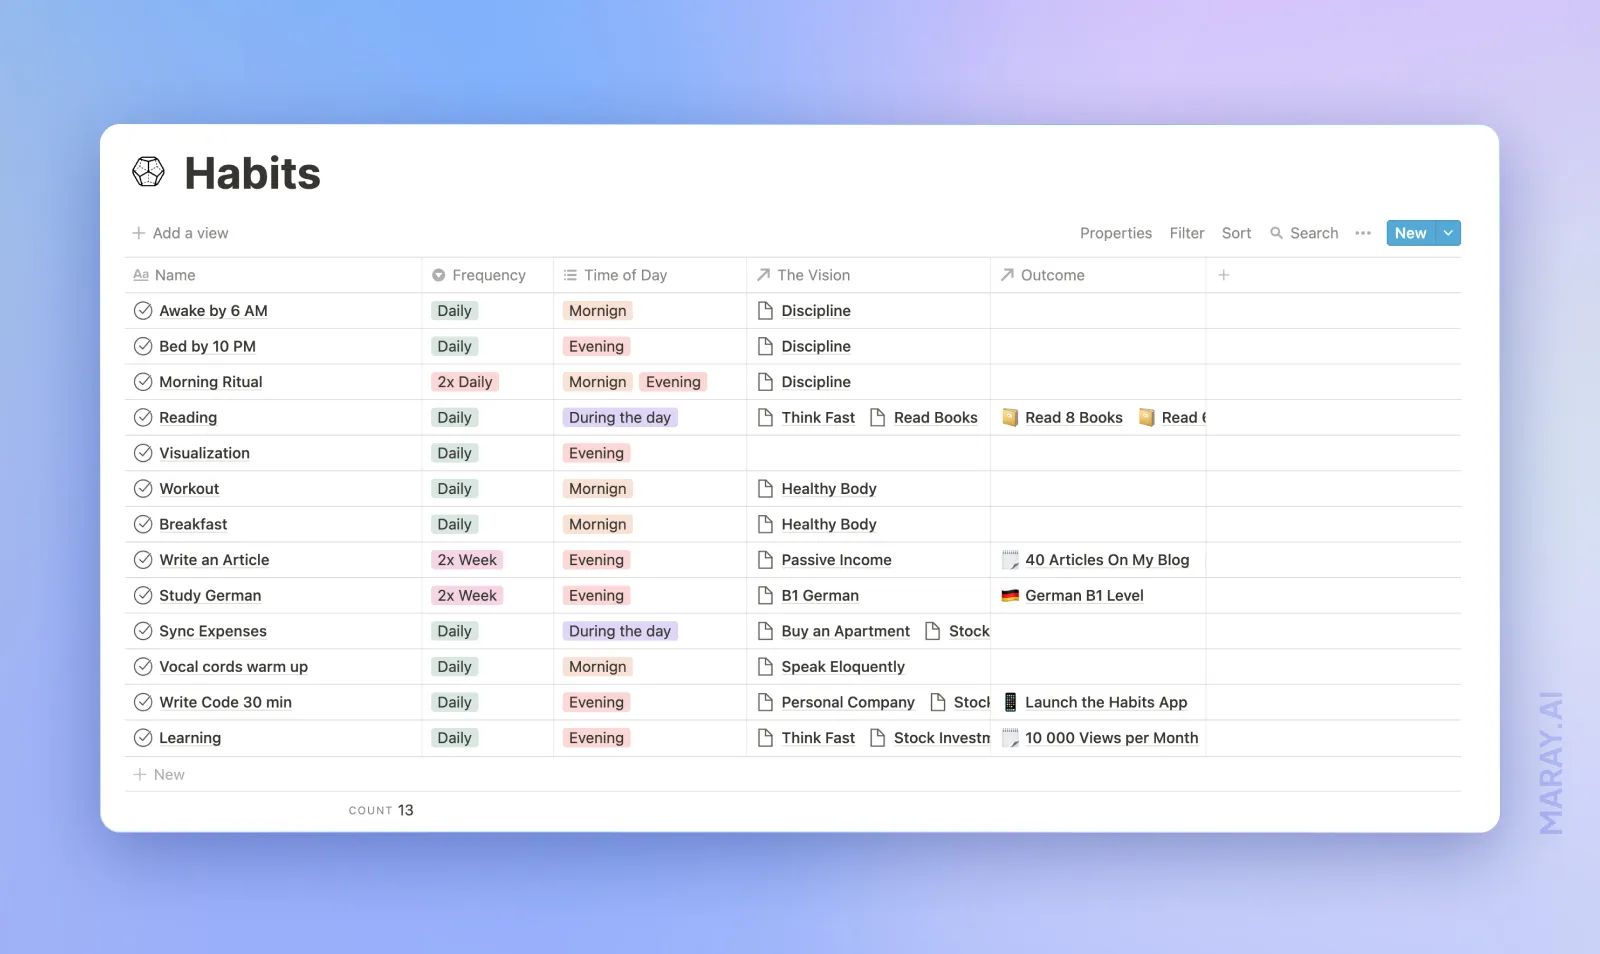Click the Aa icon on the Name column
Screen dimensions: 1600x954
[x=140, y=274]
